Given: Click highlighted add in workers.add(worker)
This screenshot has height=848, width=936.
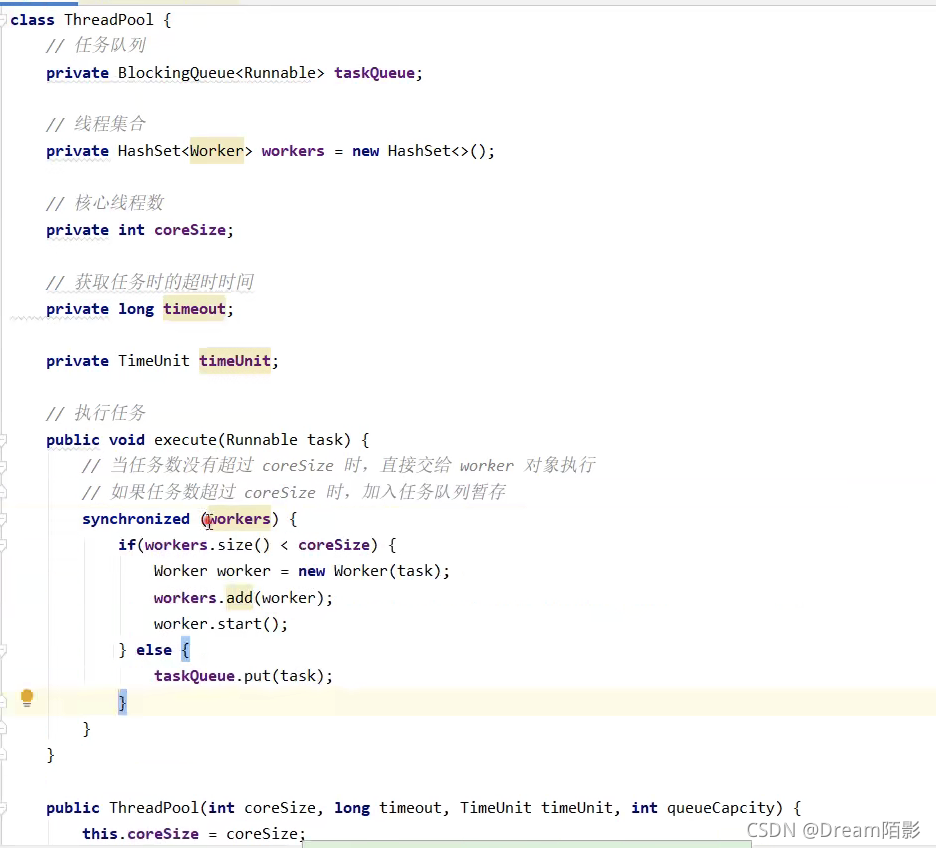Looking at the screenshot, I should pos(239,598).
